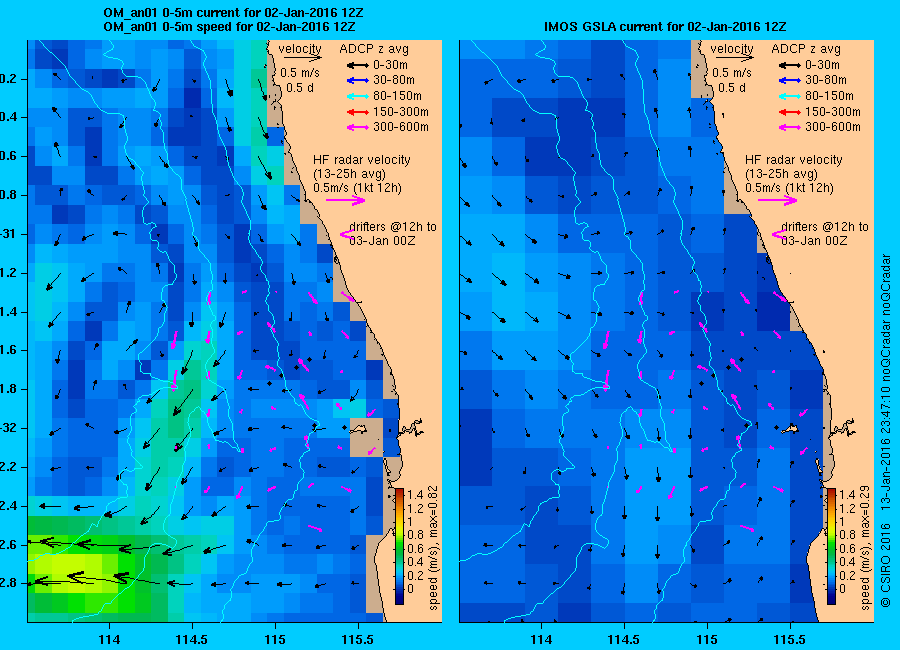
Task: Click 'drifters @12h to' text in left map
Action: [x=393, y=227]
